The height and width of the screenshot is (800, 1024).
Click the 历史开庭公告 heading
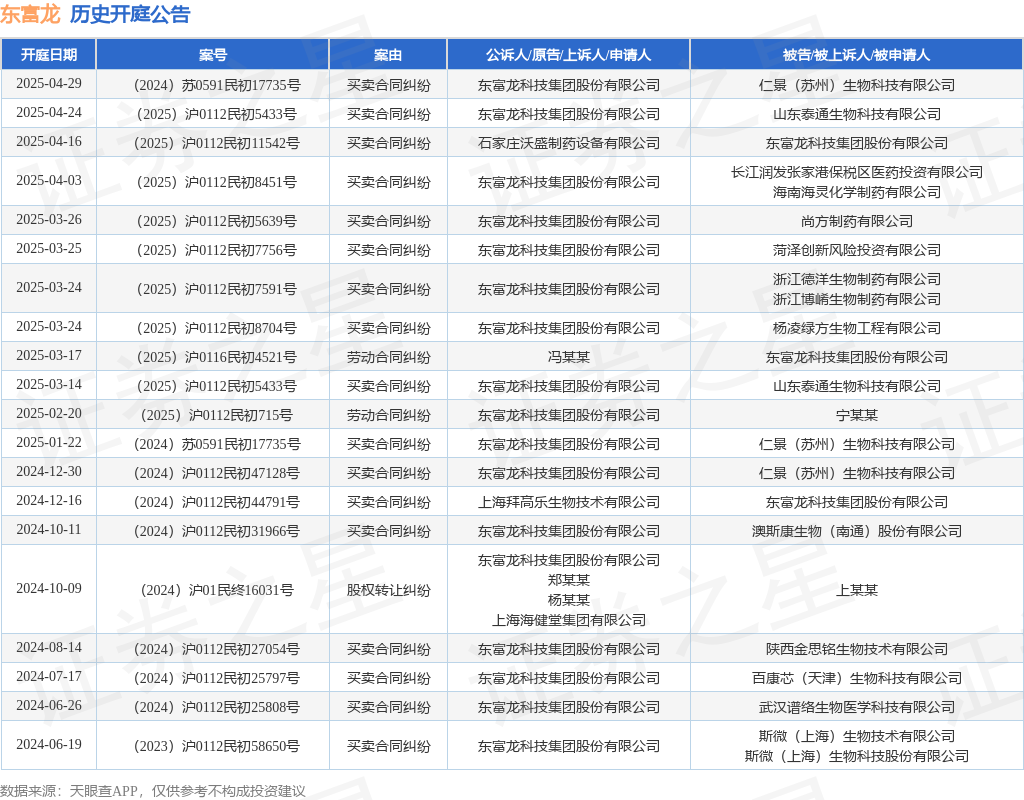pos(130,14)
